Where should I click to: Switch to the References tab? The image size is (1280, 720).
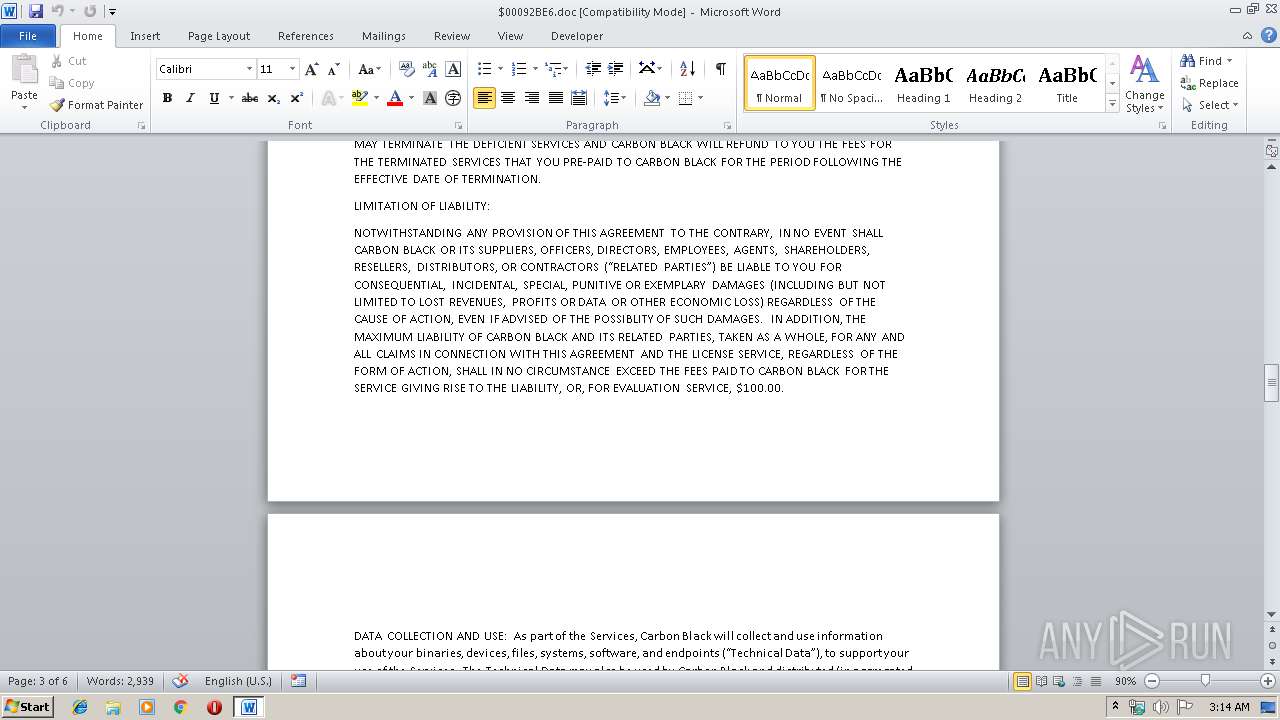306,36
